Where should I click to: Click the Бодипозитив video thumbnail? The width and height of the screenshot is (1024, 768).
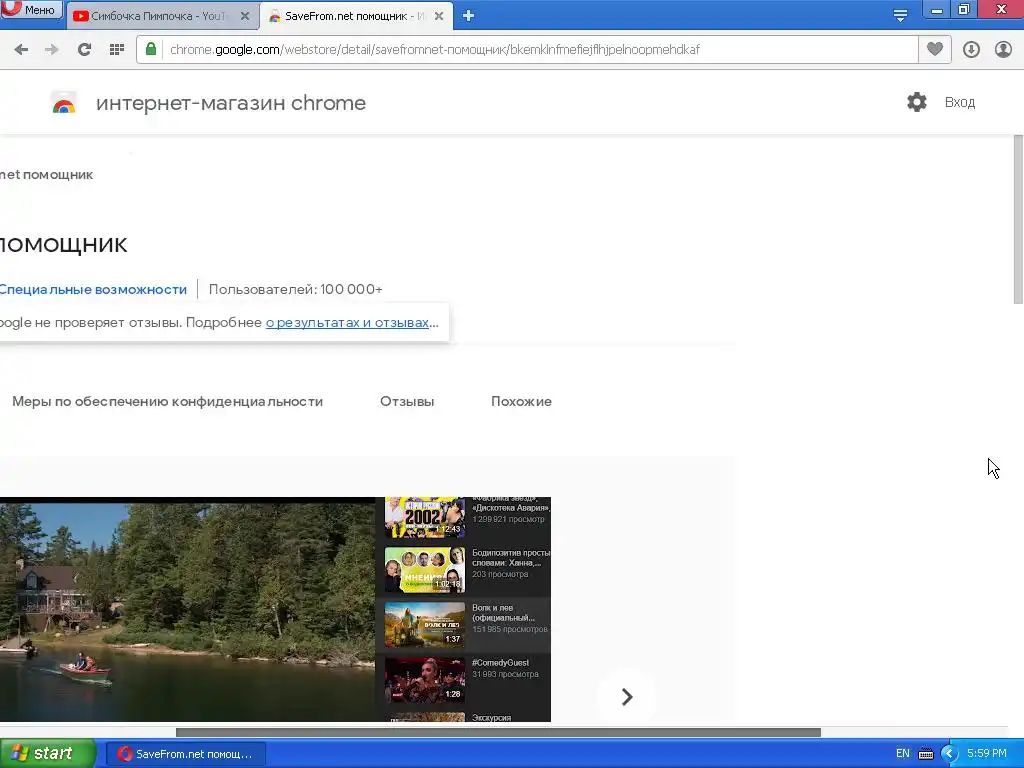424,569
